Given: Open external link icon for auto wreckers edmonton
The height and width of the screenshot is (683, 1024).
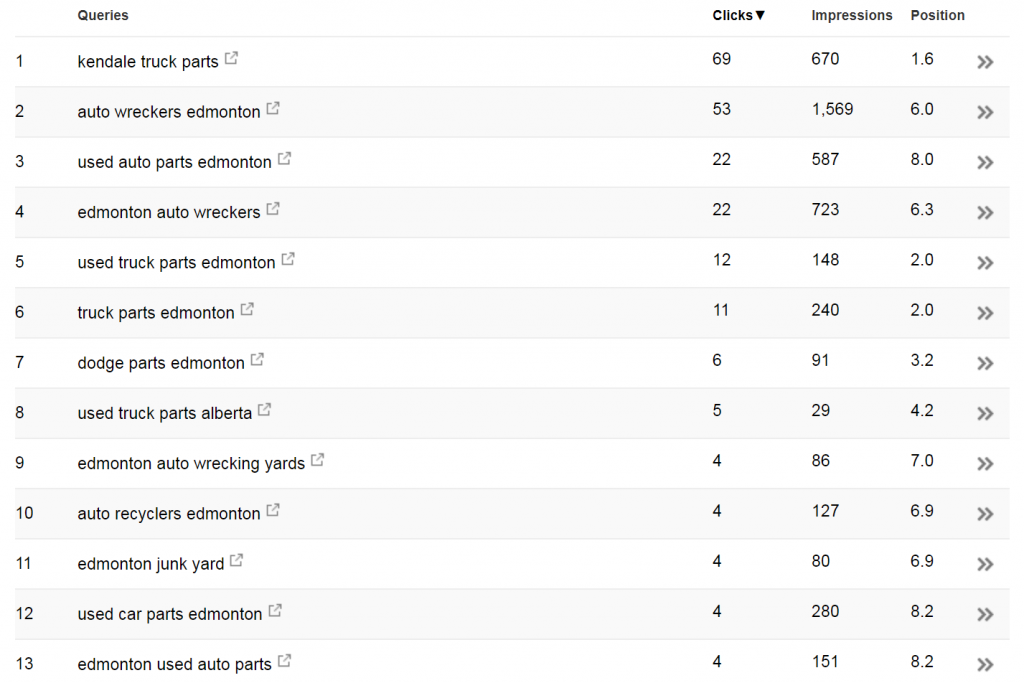Looking at the screenshot, I should 273,108.
